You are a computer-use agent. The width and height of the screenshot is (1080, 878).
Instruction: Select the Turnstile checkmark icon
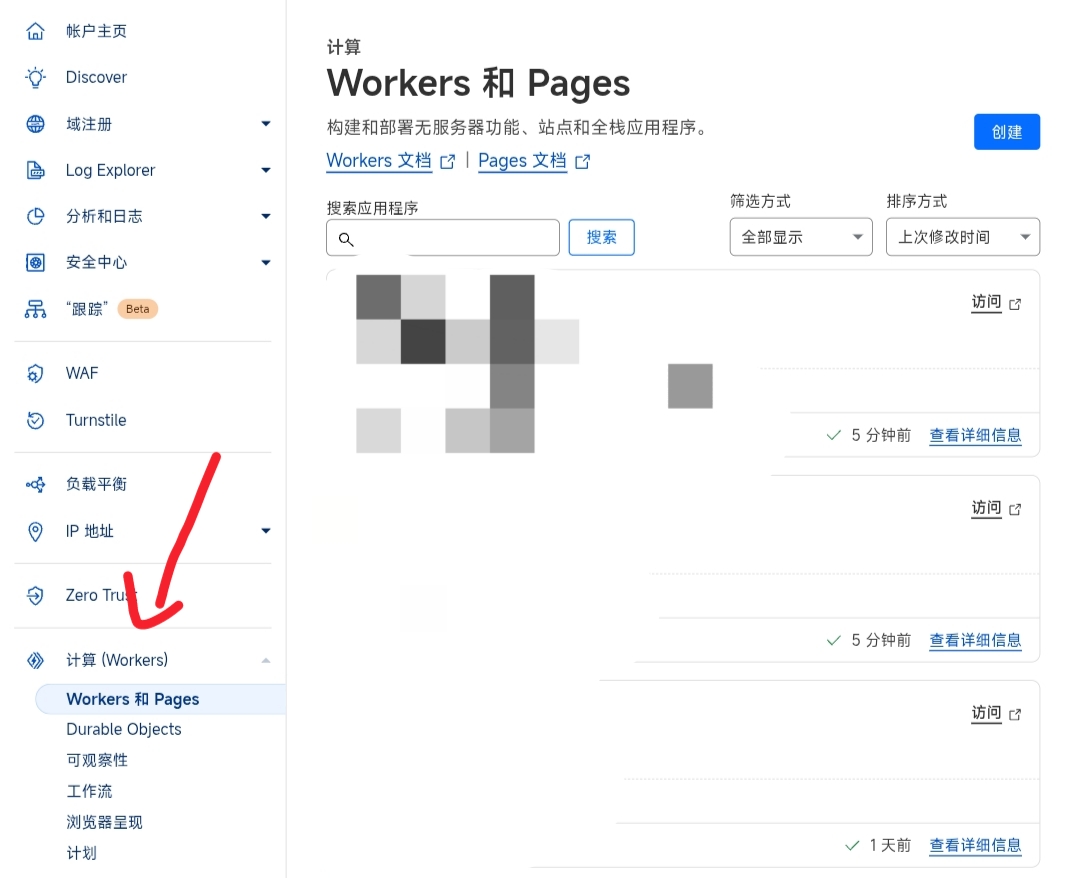click(x=34, y=420)
